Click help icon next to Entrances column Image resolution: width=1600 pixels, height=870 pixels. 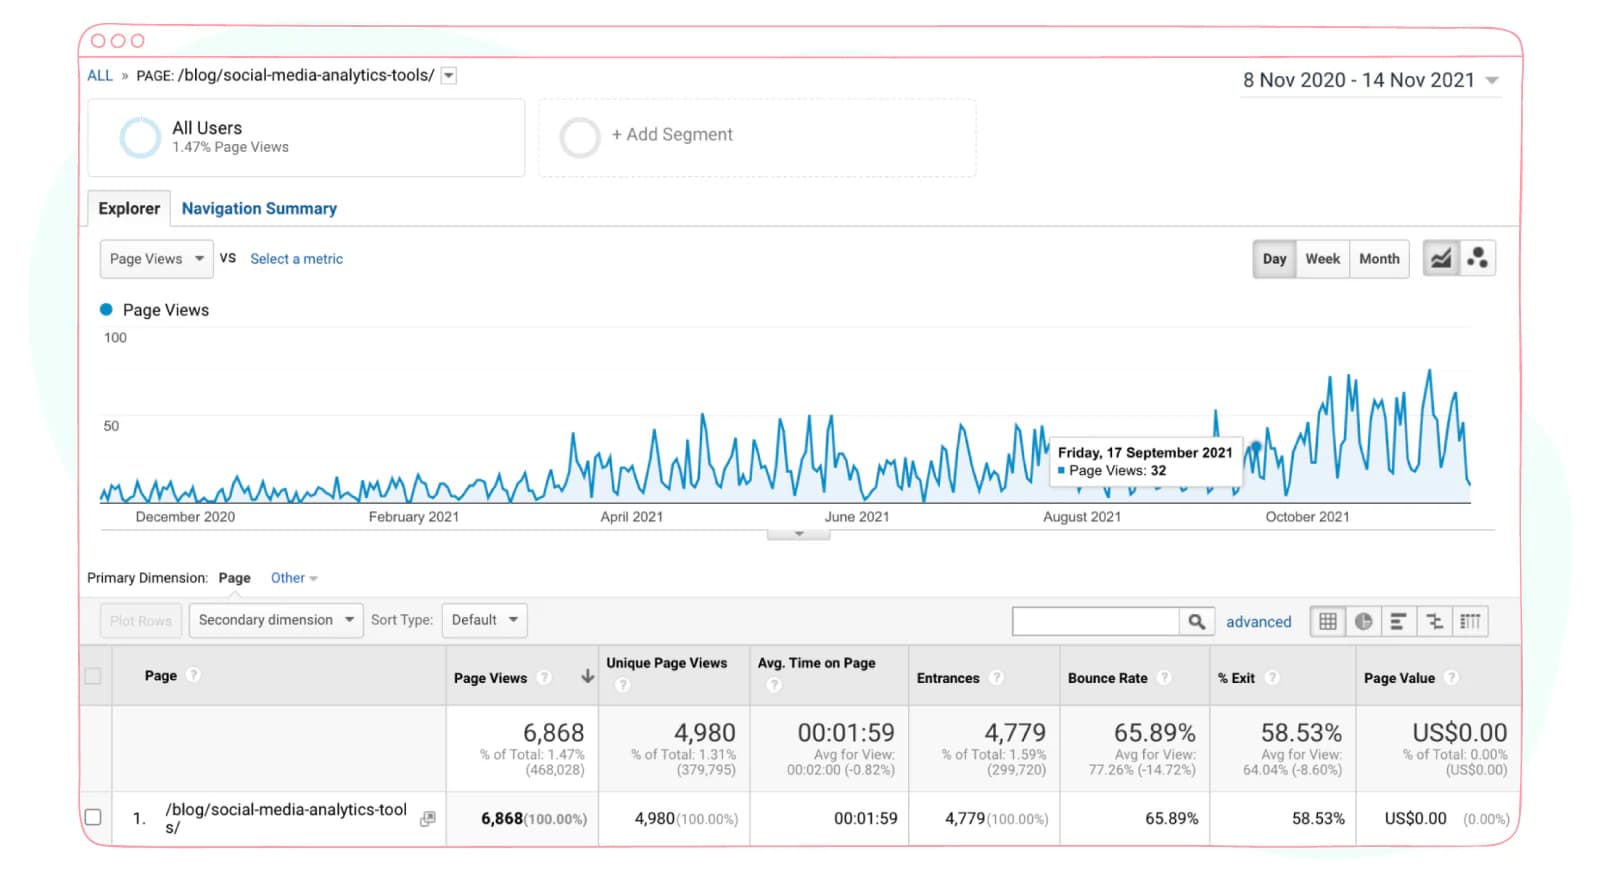[996, 678]
